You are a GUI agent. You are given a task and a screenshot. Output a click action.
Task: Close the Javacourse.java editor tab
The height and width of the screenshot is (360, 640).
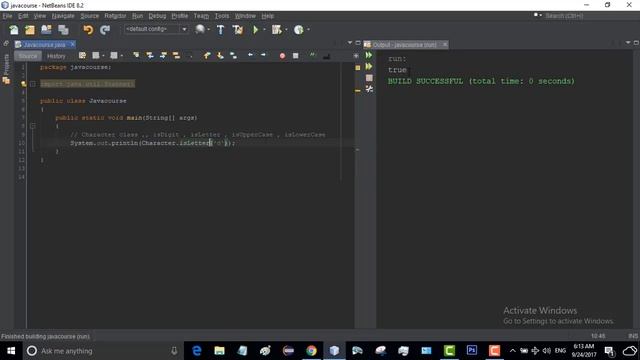click(x=73, y=44)
